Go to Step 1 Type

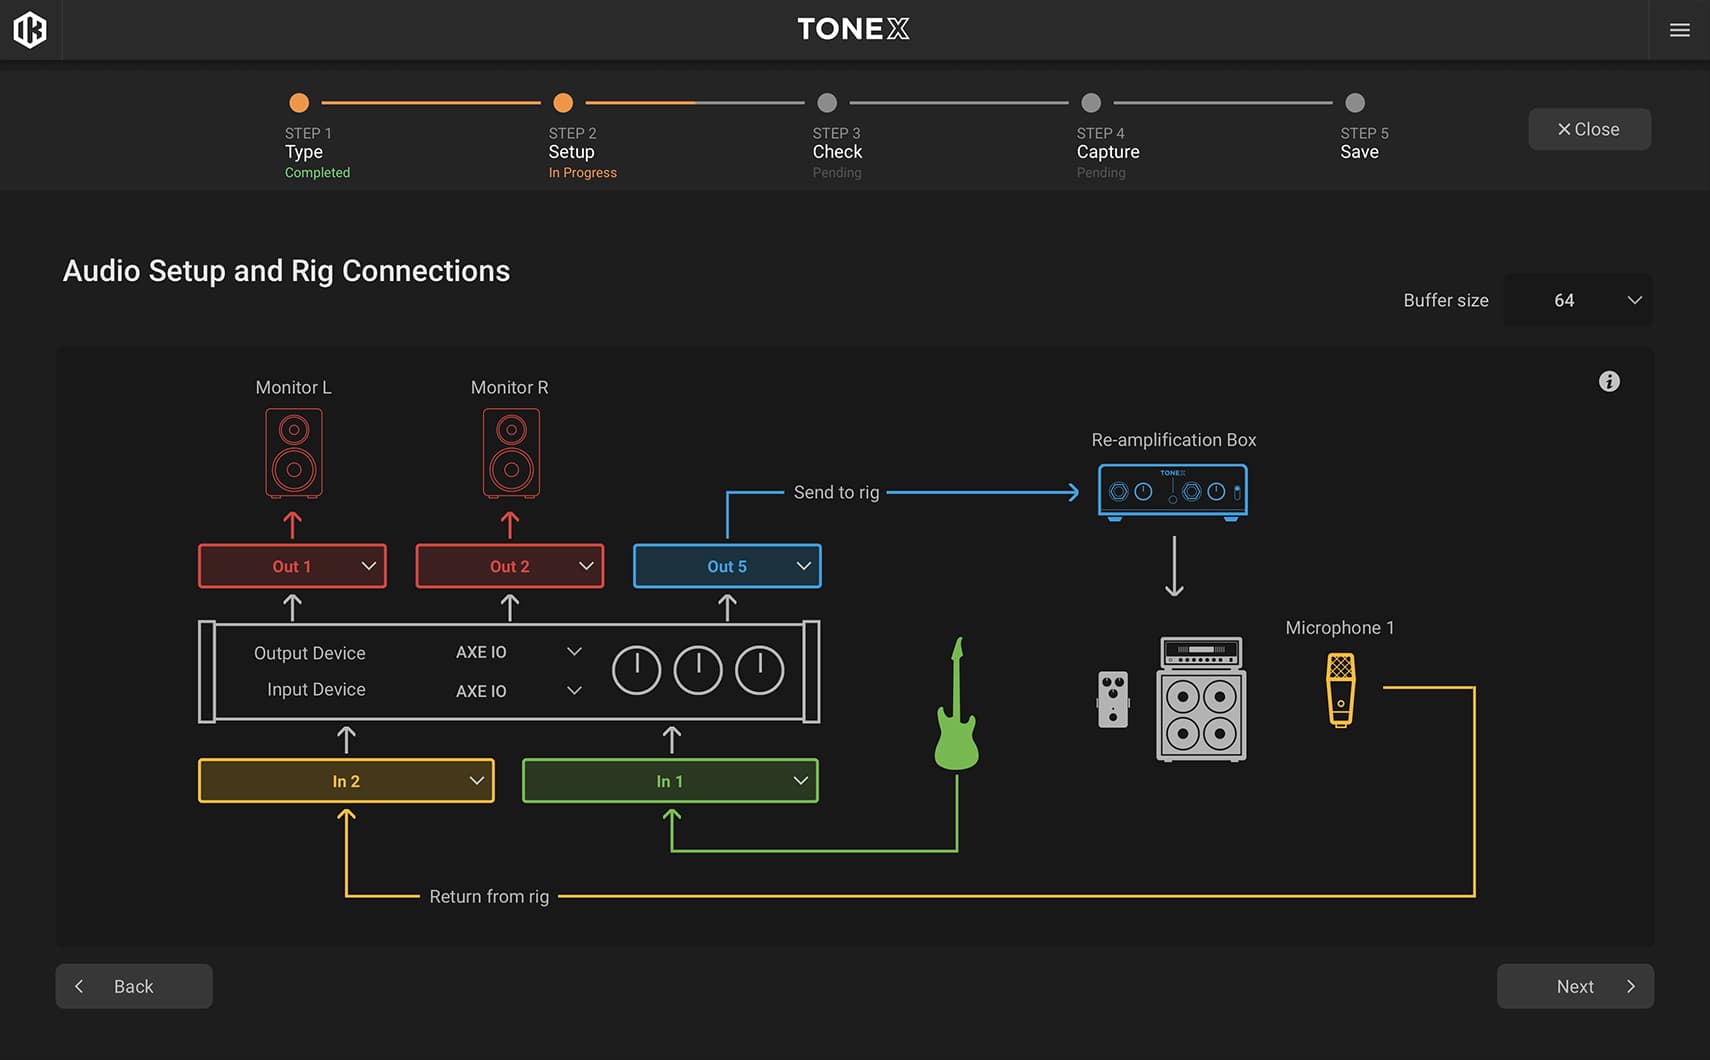point(299,103)
